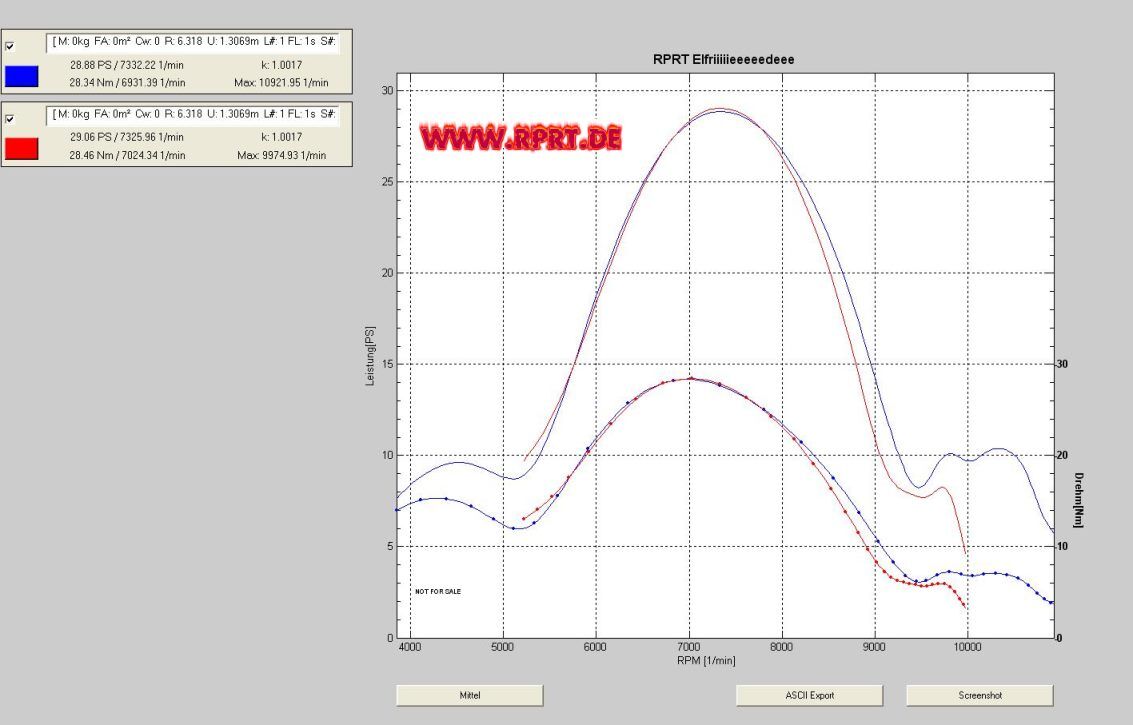Click the blue run's 28.88 PS readout
1133x725 pixels.
click(126, 64)
